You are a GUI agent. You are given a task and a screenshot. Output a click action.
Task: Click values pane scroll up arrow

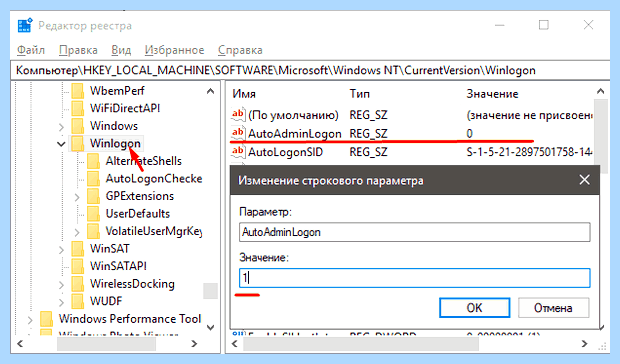(600, 91)
